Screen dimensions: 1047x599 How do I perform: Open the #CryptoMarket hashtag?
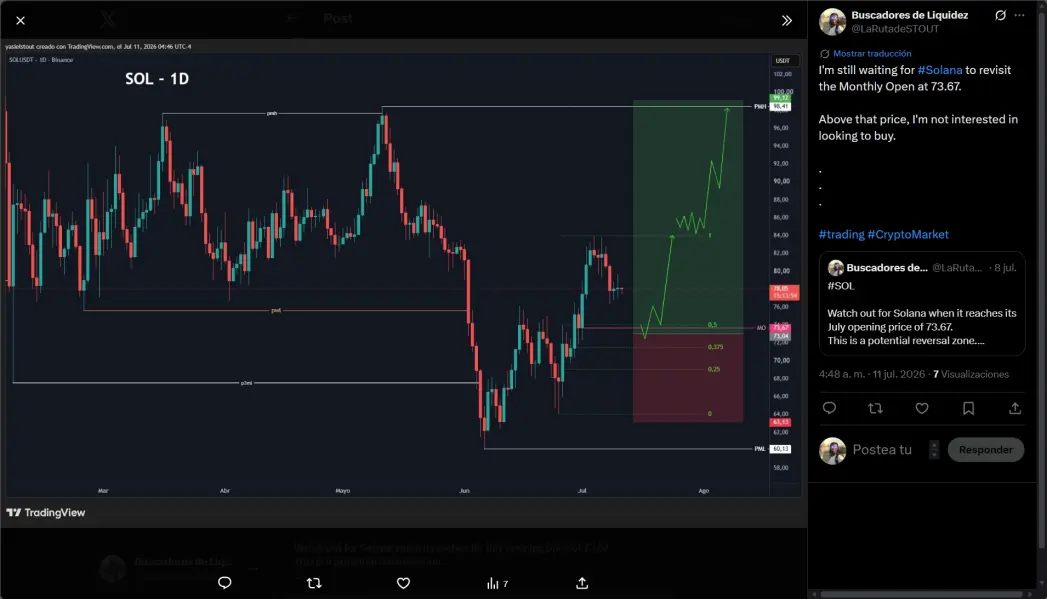907,234
